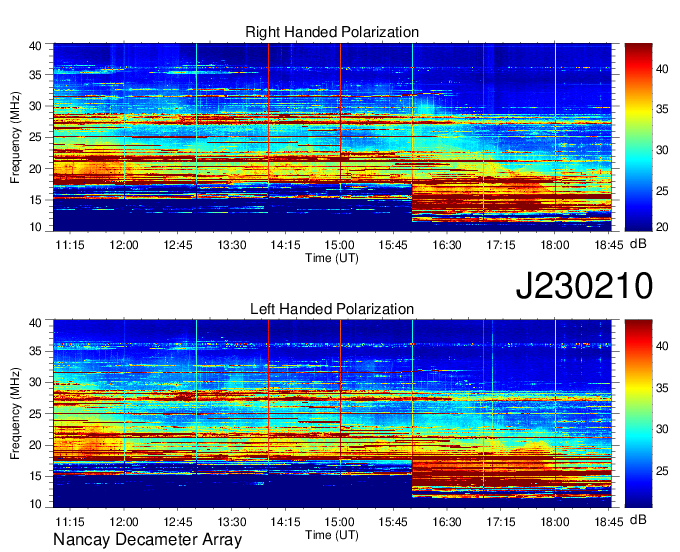Click 12:00 time tick under Left Handed plot

click(x=124, y=522)
